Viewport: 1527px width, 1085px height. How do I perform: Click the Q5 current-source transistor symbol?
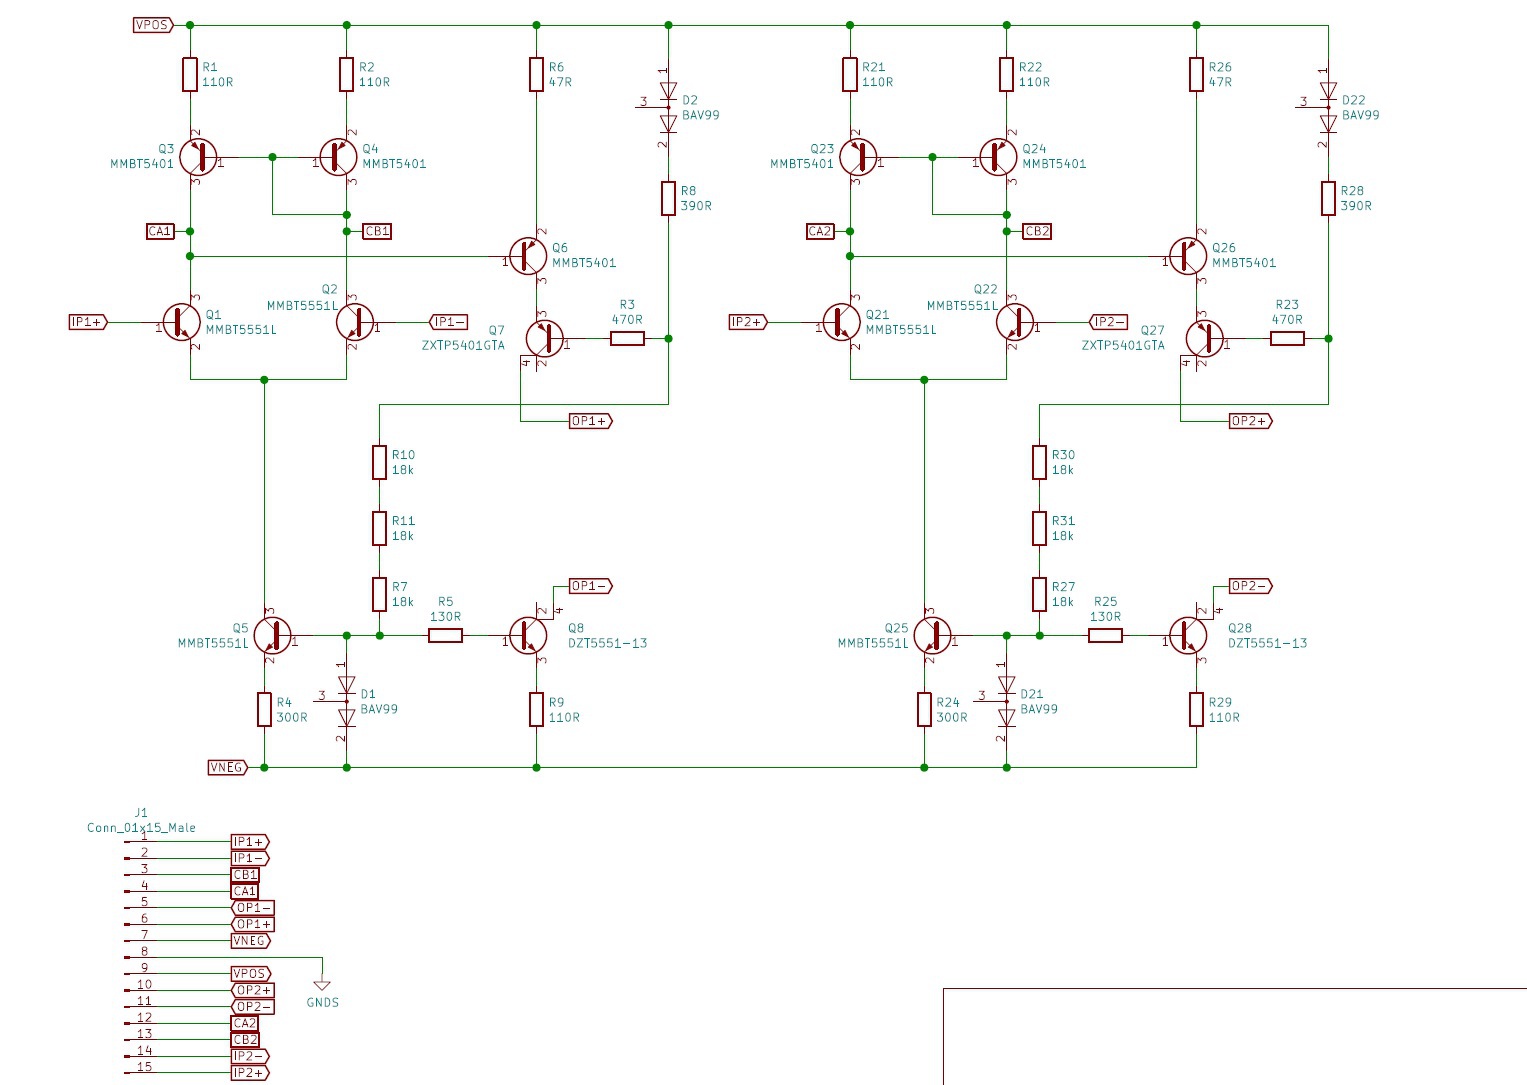coord(272,635)
